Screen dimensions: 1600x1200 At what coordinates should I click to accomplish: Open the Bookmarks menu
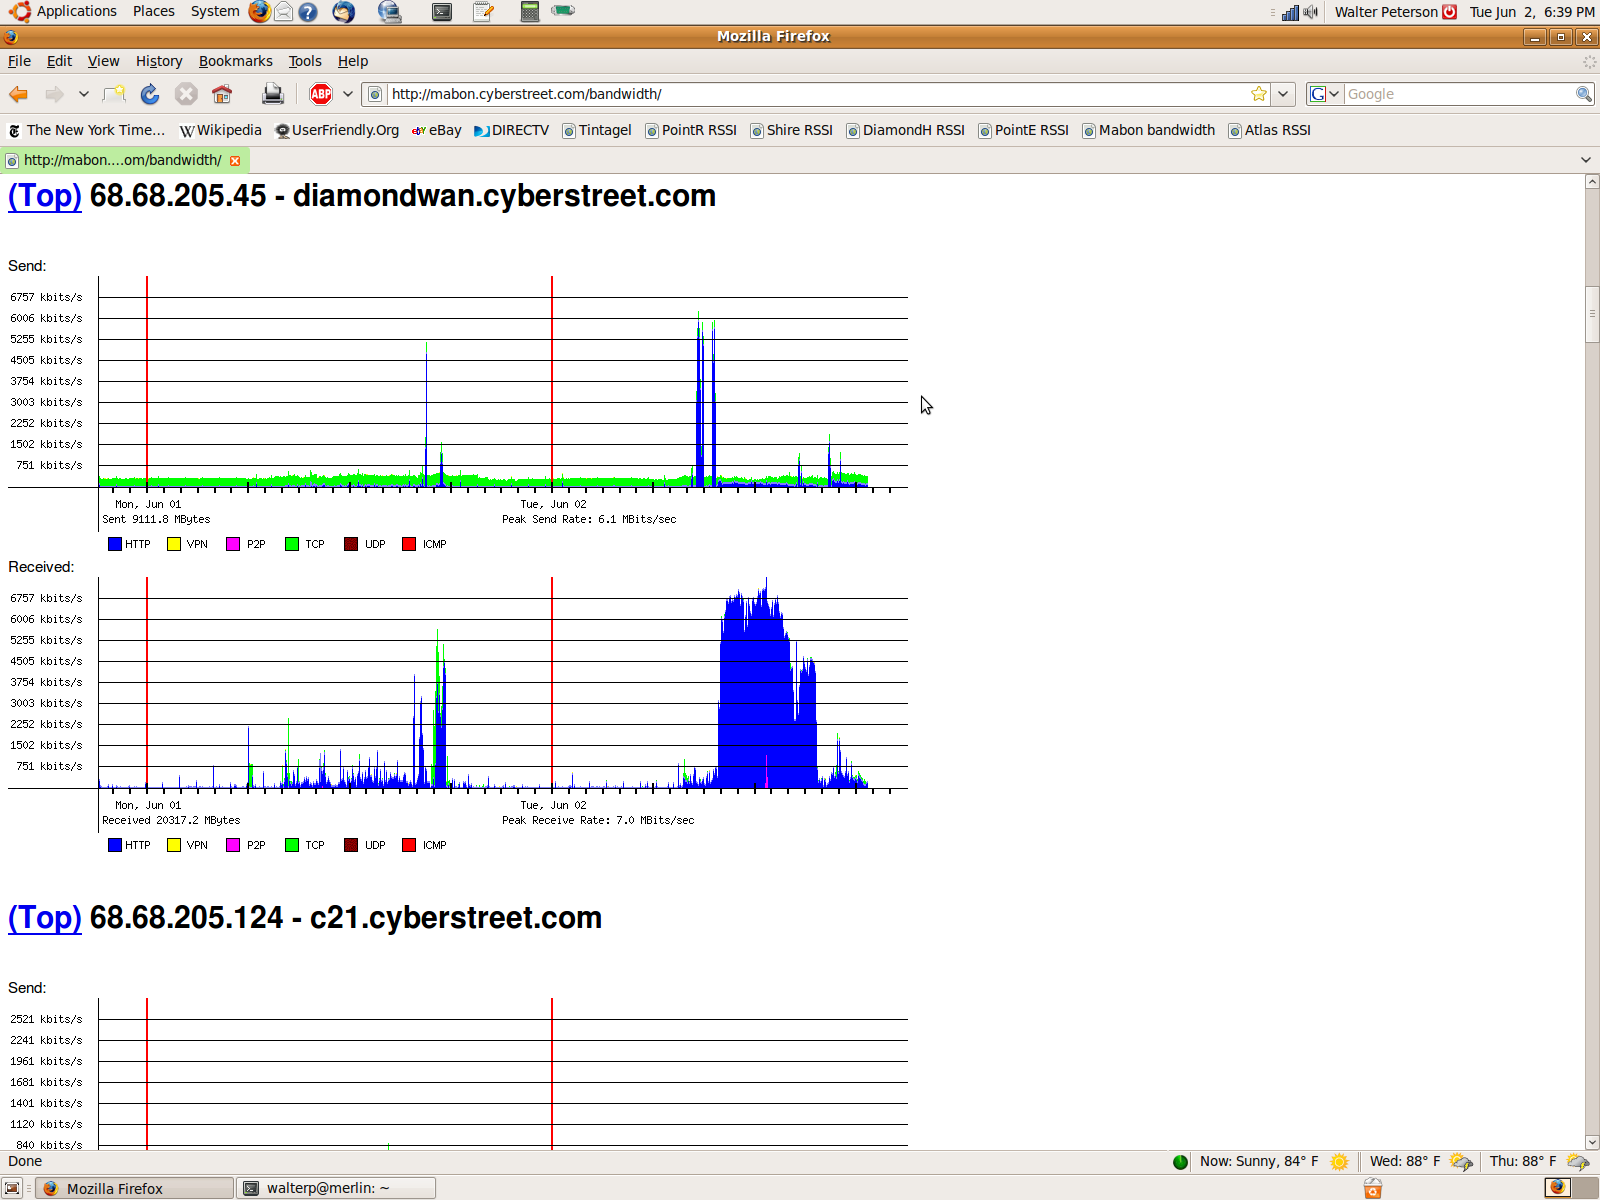pyautogui.click(x=235, y=61)
